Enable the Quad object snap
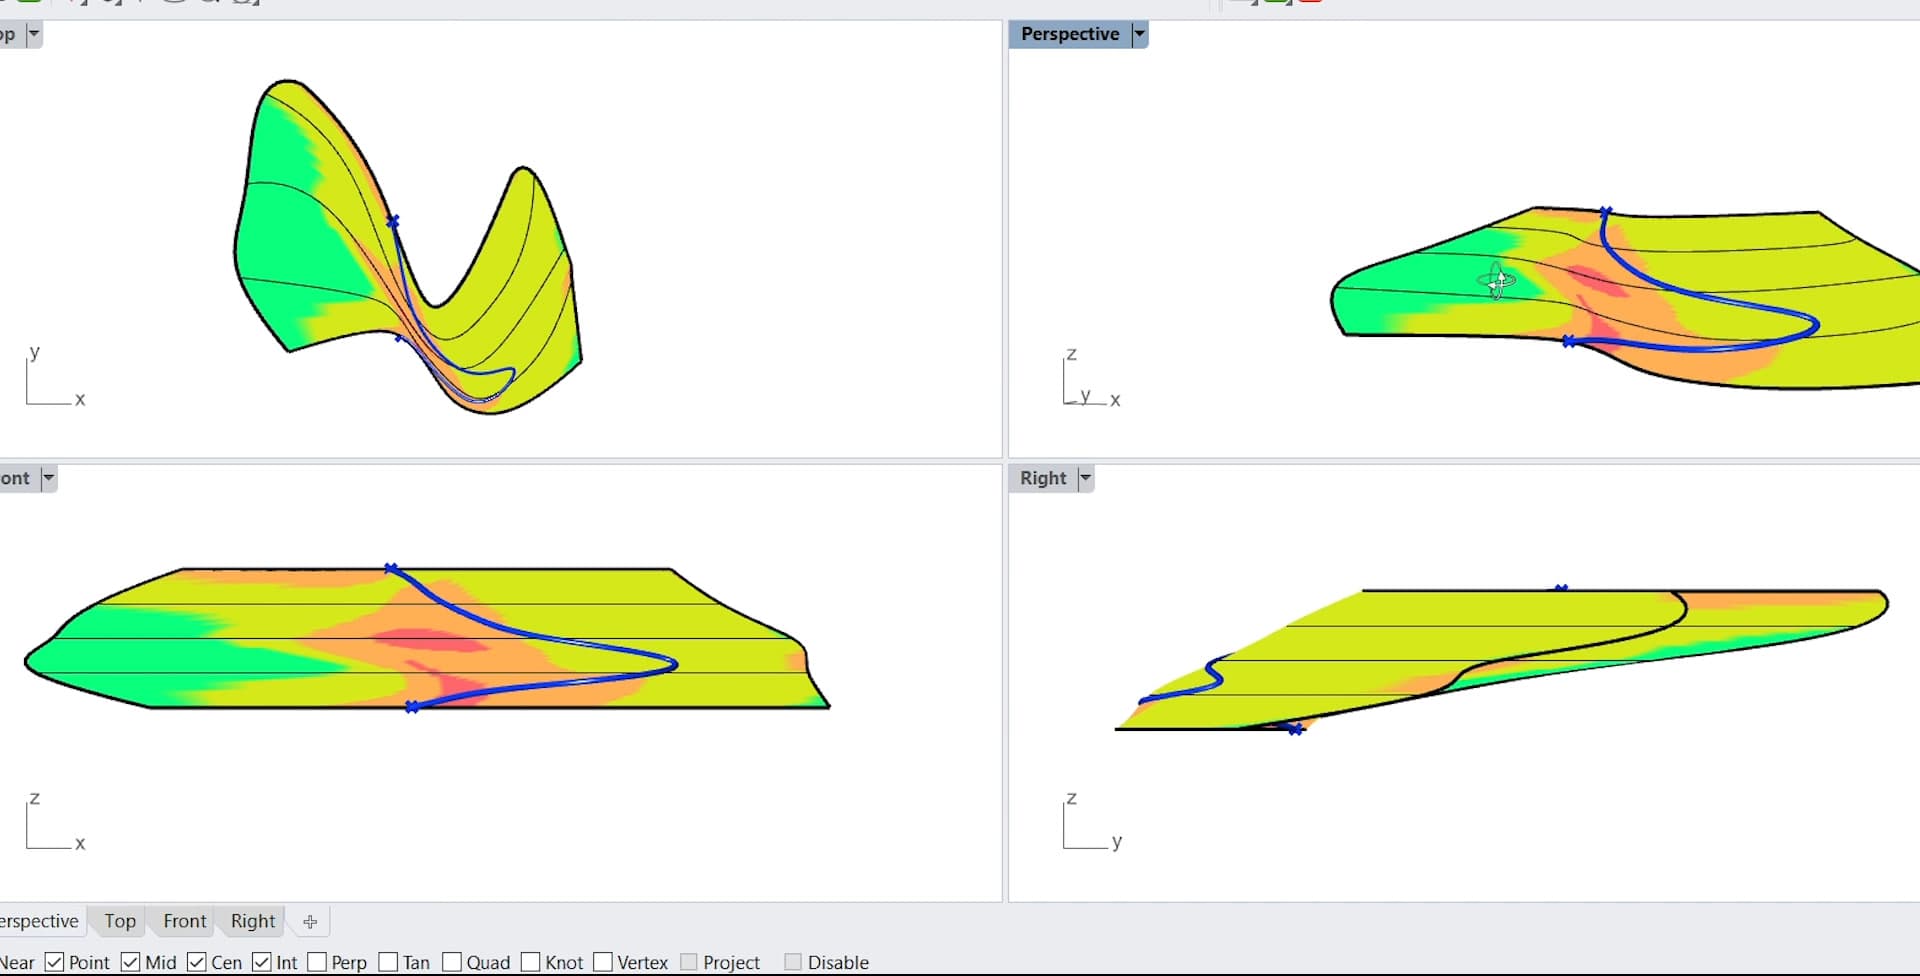Image resolution: width=1920 pixels, height=976 pixels. coord(452,962)
